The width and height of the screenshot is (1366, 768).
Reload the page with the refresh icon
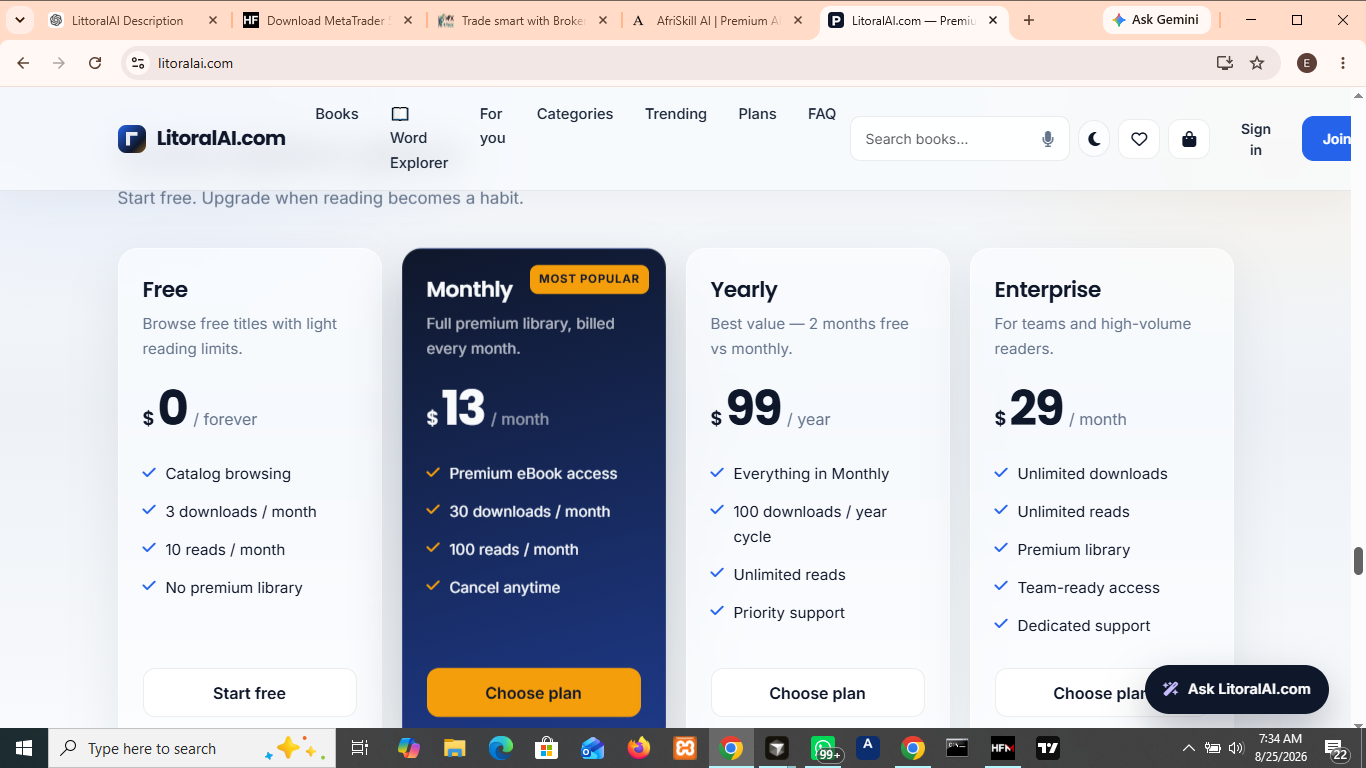pos(95,63)
